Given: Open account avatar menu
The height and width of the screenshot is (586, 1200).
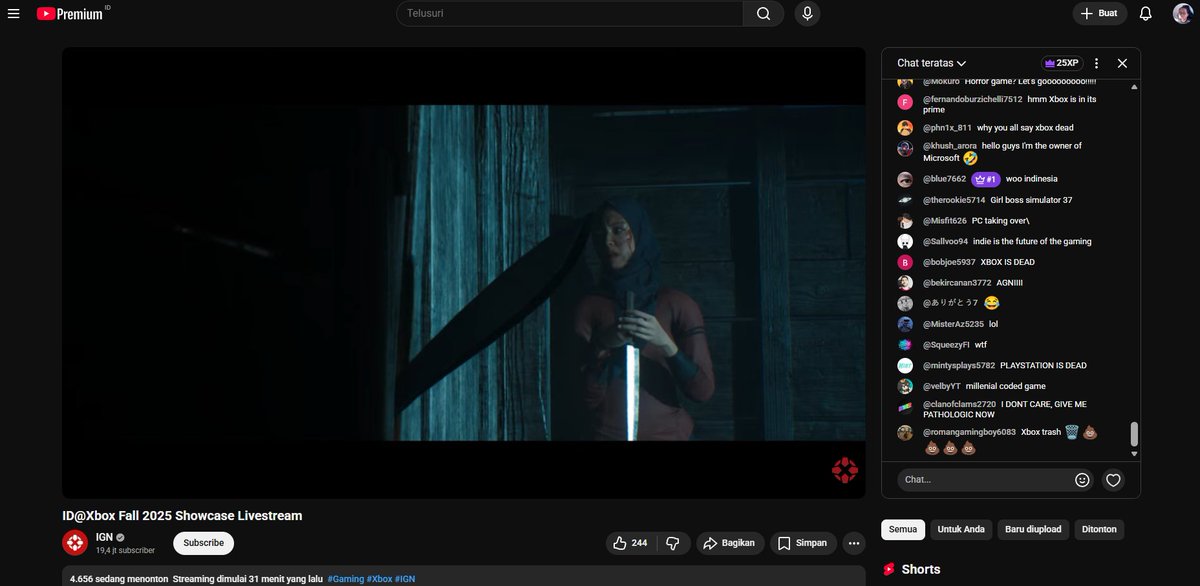Looking at the screenshot, I should point(1183,14).
